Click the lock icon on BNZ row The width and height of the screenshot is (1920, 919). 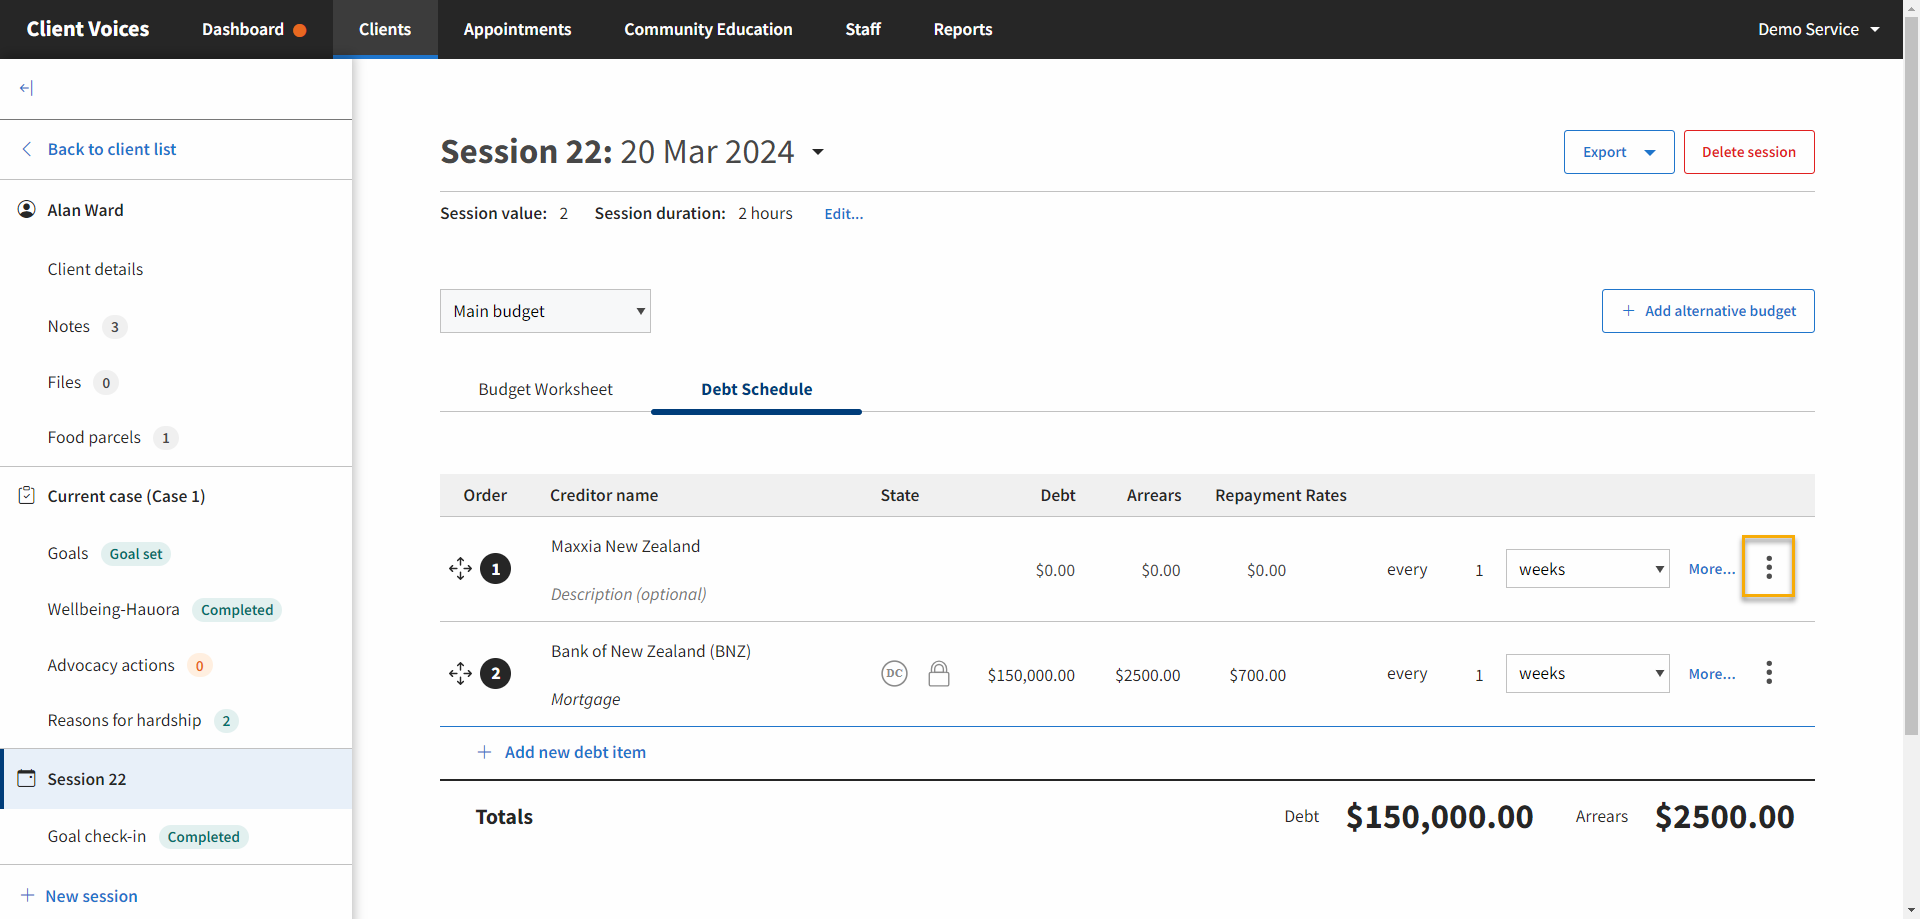coord(938,674)
